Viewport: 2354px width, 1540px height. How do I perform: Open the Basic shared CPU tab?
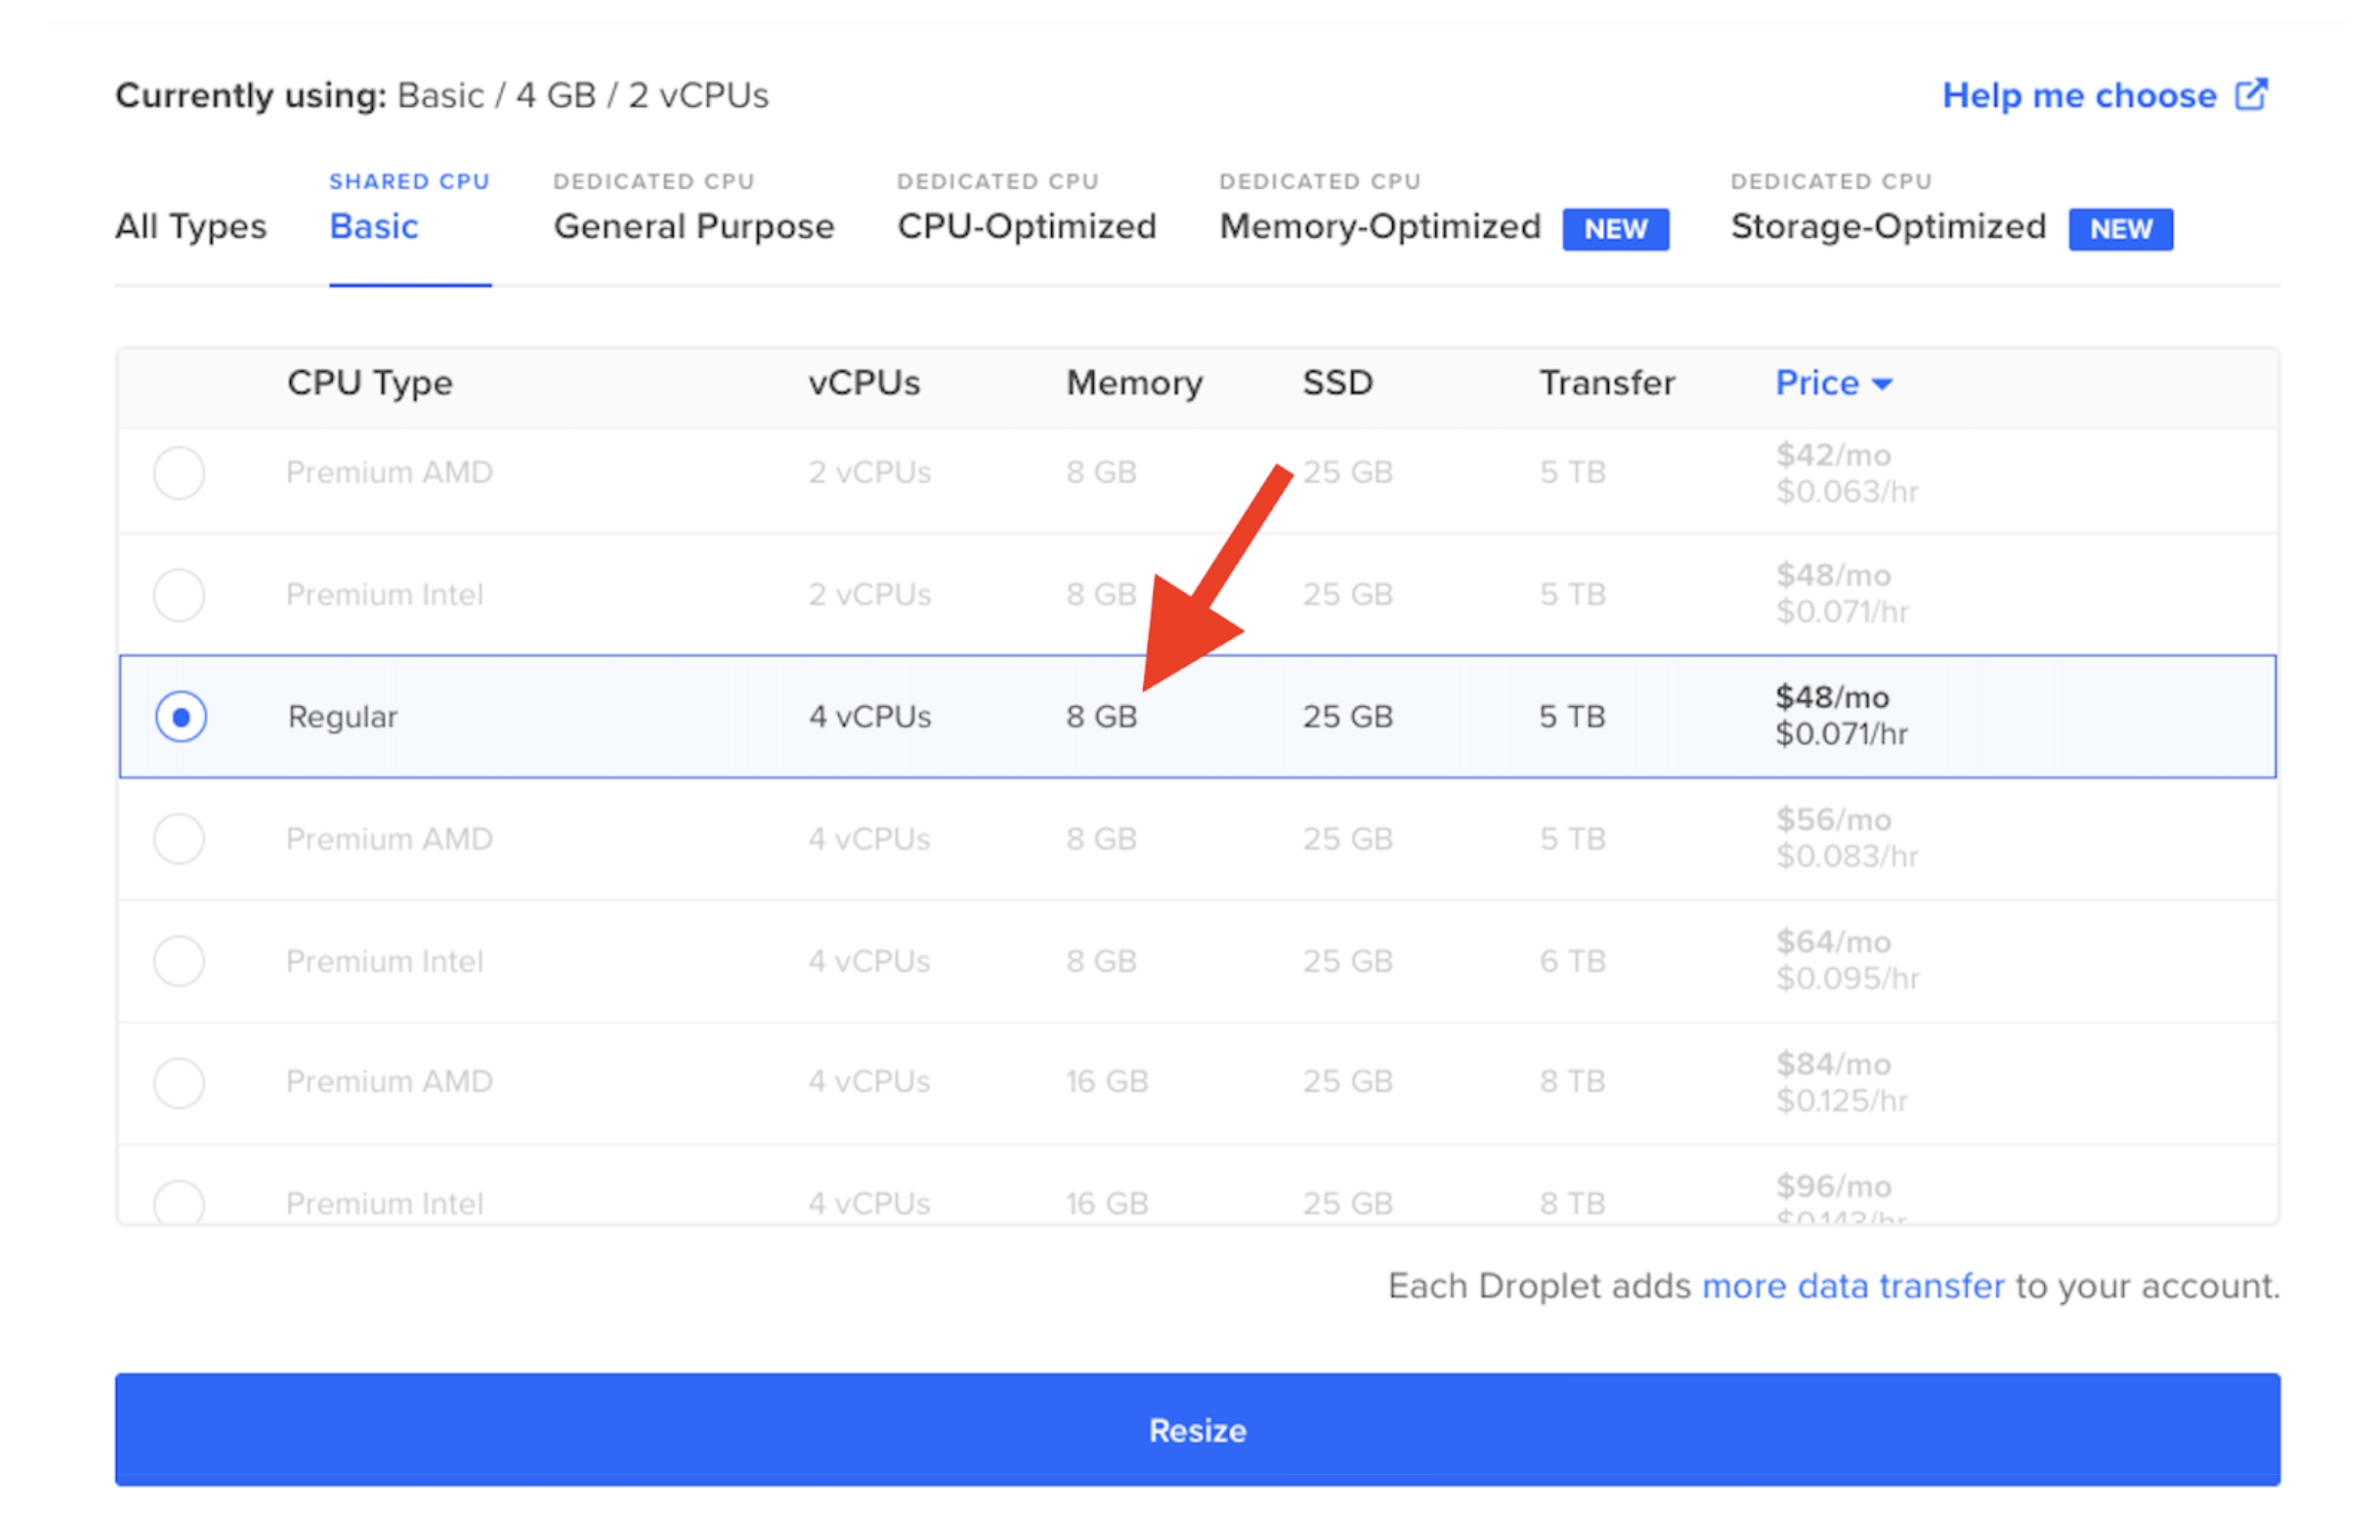point(374,226)
